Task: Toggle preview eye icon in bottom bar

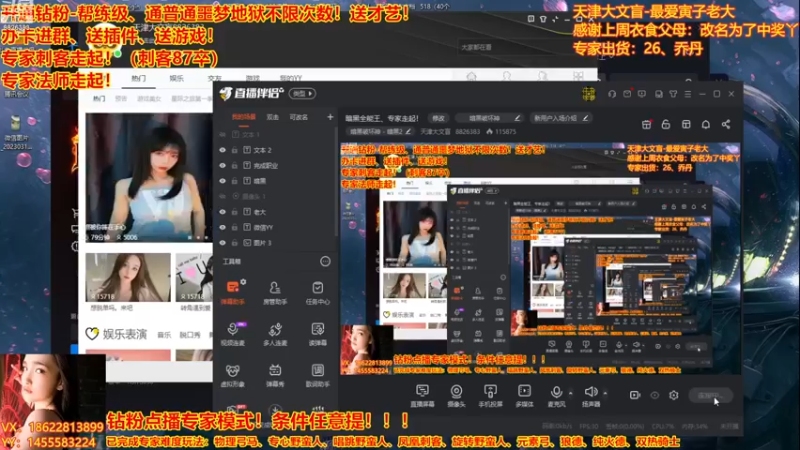Action: coord(655,395)
